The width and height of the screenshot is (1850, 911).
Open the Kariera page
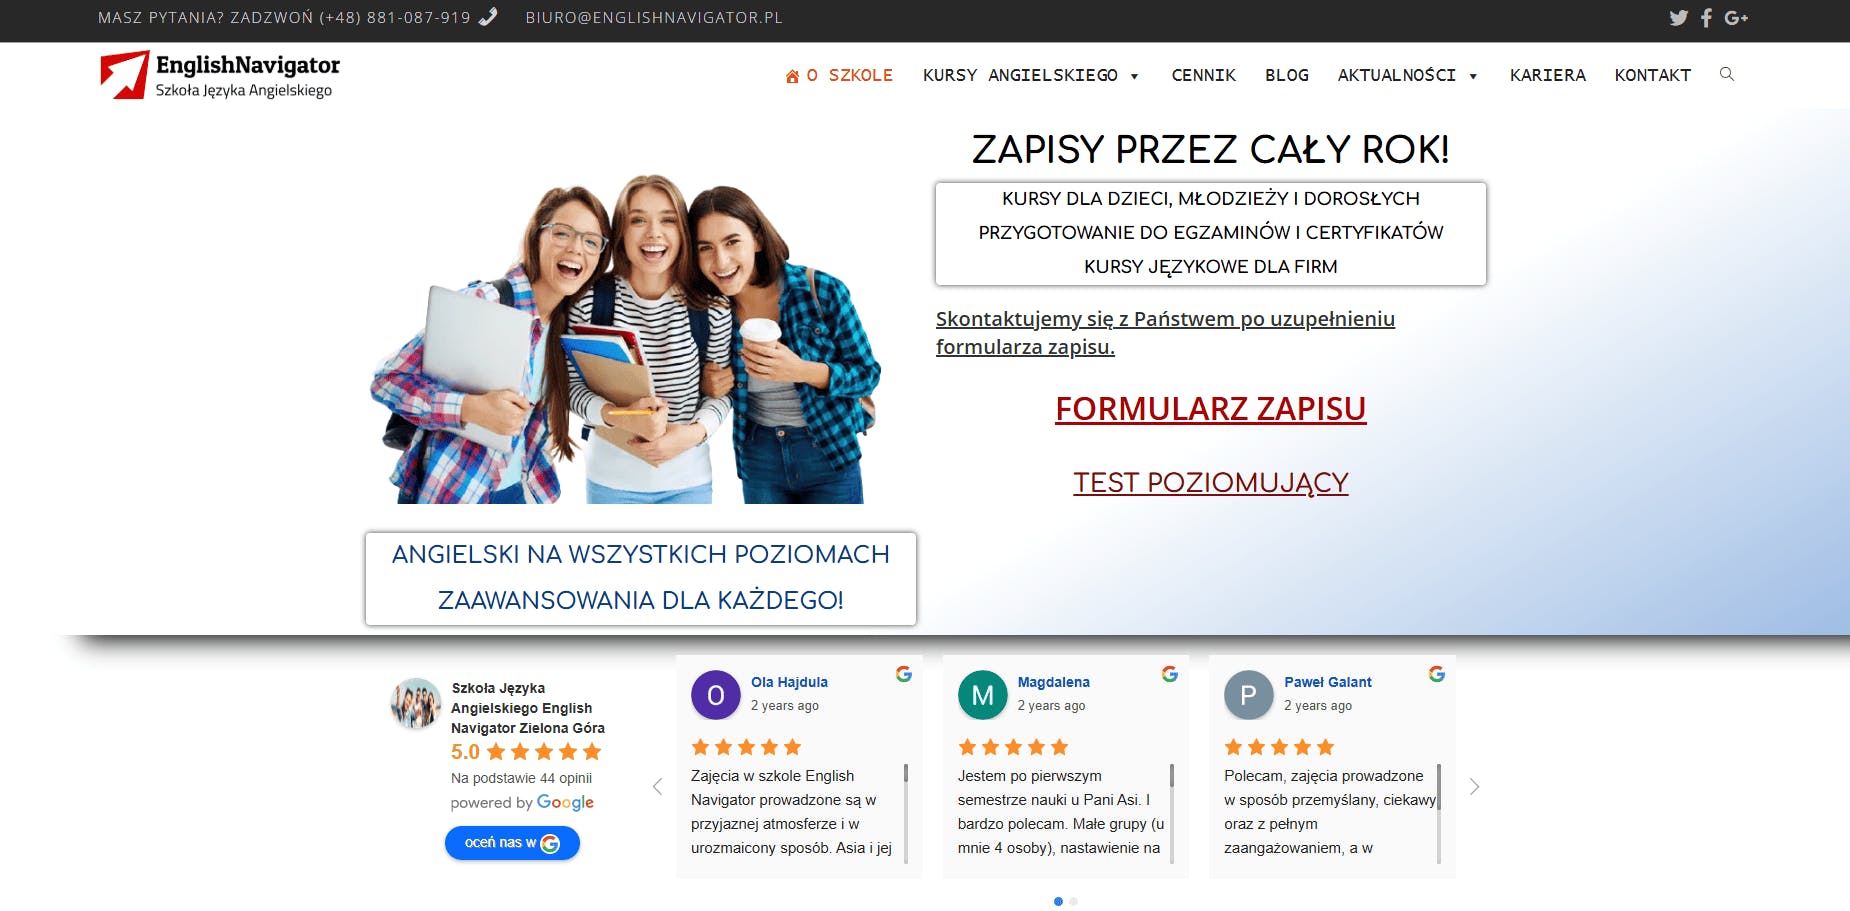[x=1548, y=75]
